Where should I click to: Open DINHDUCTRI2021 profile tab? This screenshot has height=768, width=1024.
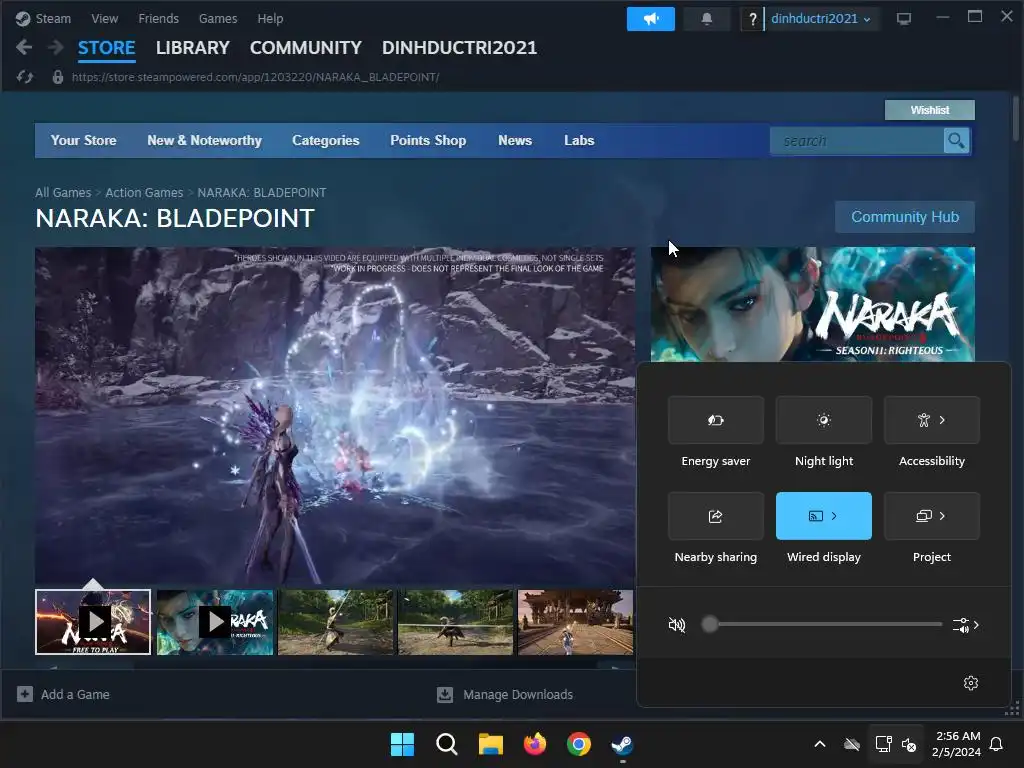point(459,48)
